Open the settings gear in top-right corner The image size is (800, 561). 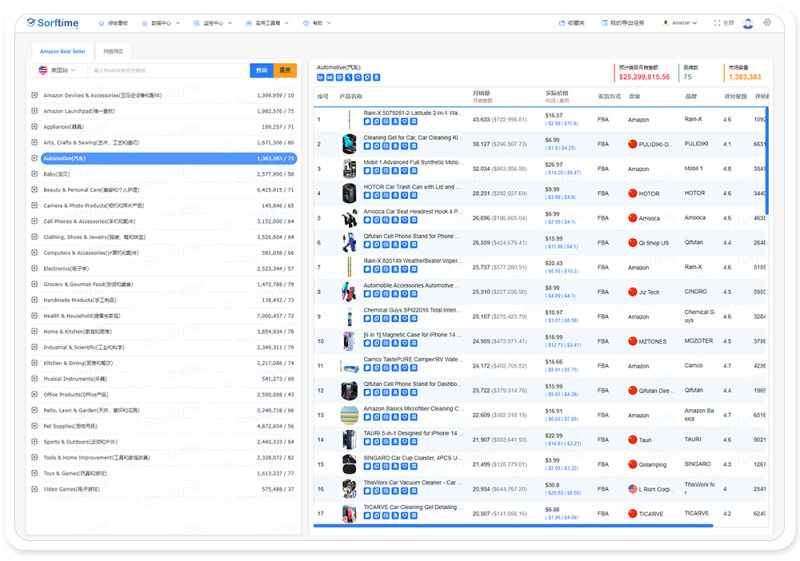pyautogui.click(x=767, y=22)
